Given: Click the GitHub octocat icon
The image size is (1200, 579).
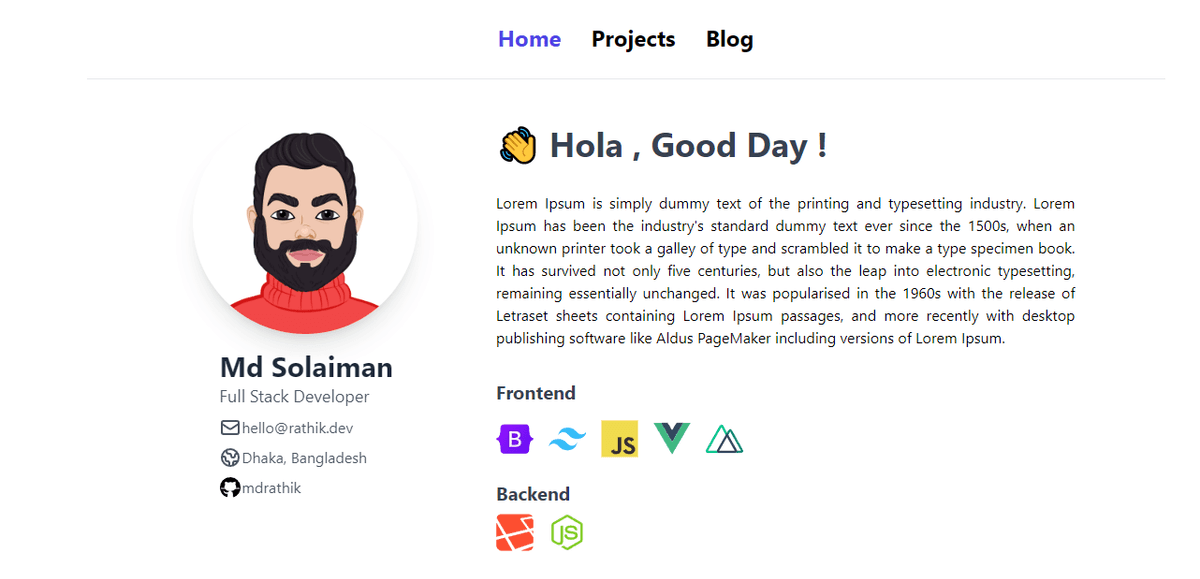Looking at the screenshot, I should (230, 488).
